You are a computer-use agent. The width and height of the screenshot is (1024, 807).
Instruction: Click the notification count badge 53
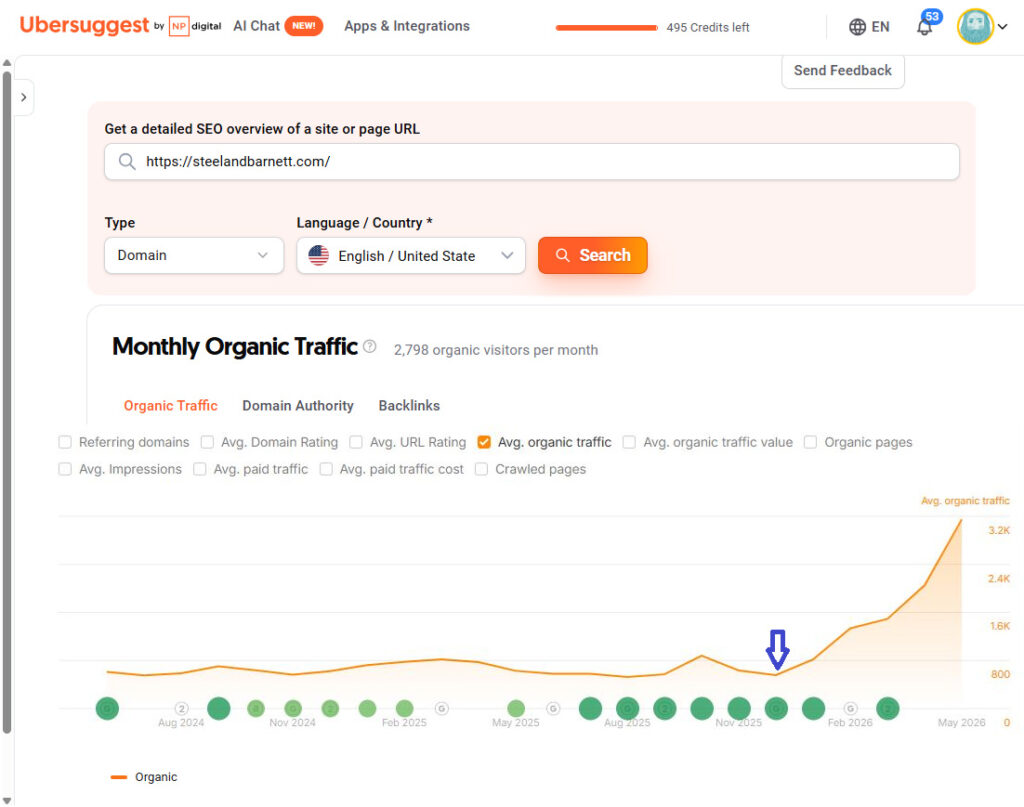932,16
